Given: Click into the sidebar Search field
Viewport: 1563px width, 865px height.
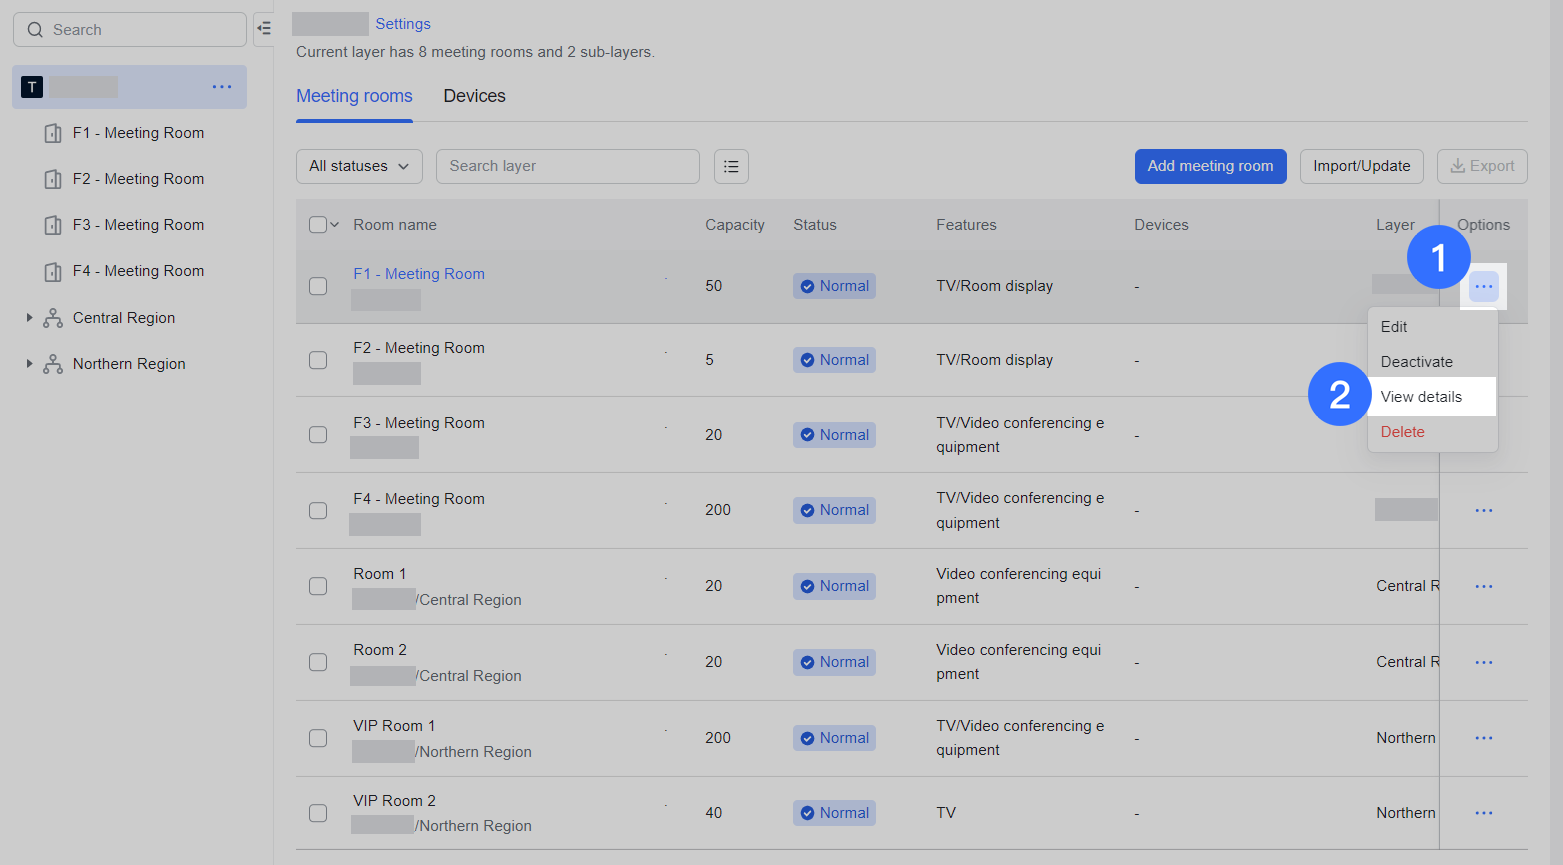Looking at the screenshot, I should coord(130,30).
